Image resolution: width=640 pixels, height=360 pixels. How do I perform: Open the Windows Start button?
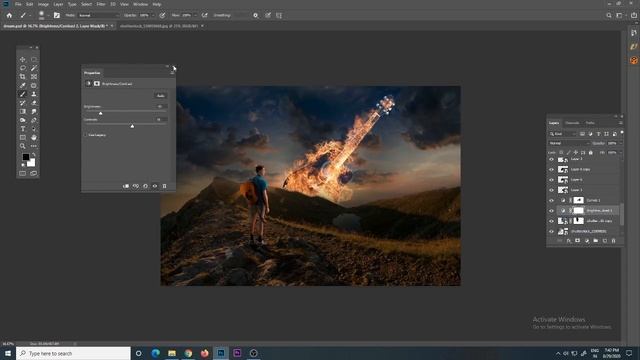(x=7, y=353)
